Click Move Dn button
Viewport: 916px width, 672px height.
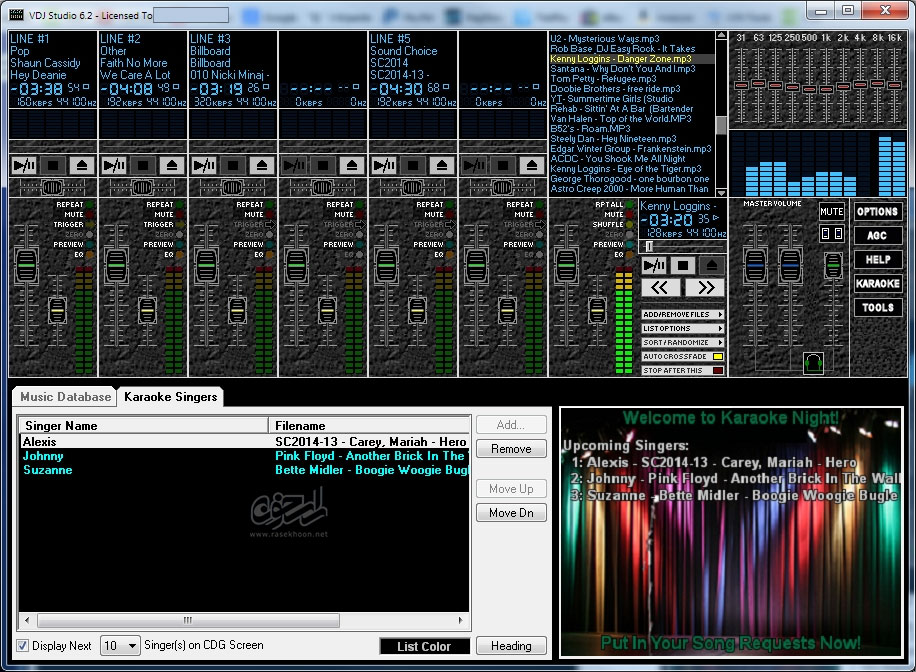click(x=511, y=512)
